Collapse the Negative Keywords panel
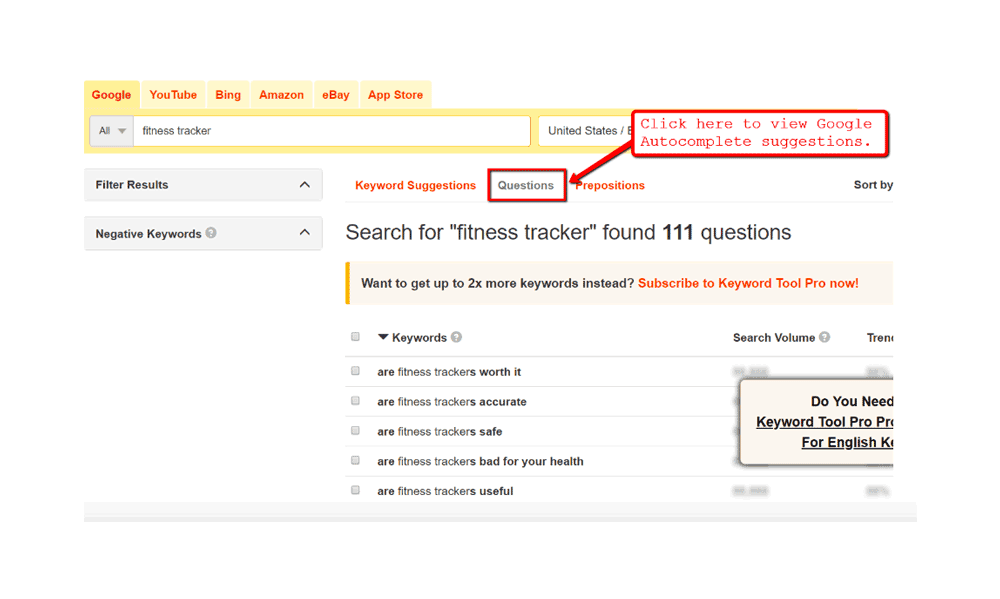The height and width of the screenshot is (599, 1000). (x=305, y=233)
